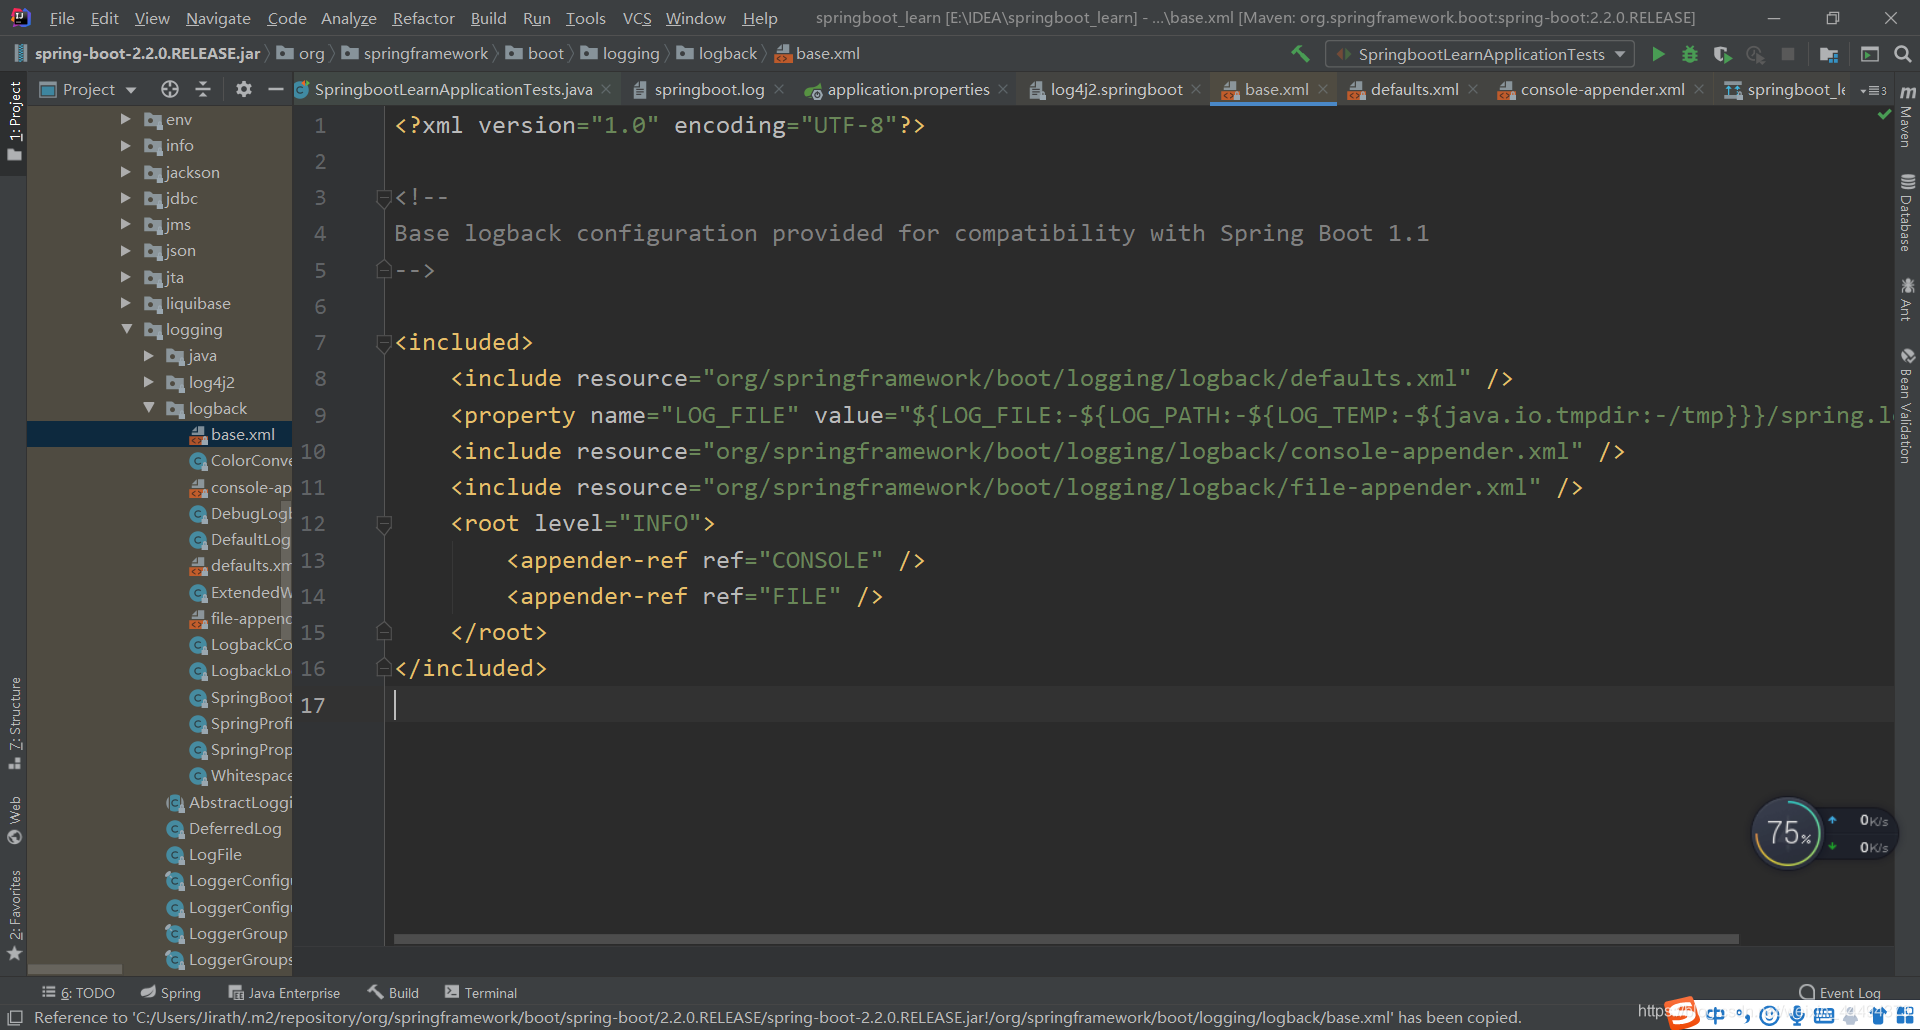This screenshot has height=1030, width=1920.
Task: Select base.xml in project tree
Action: (242, 434)
